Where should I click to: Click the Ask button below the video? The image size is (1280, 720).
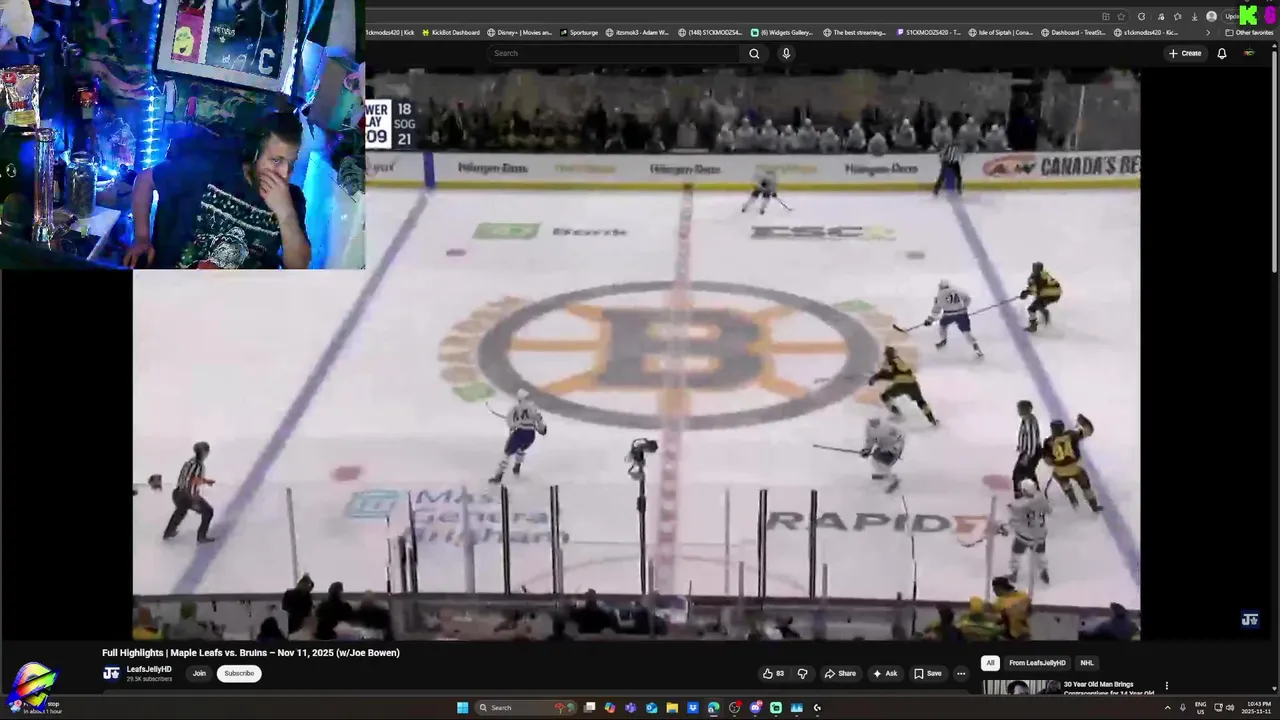(x=885, y=673)
